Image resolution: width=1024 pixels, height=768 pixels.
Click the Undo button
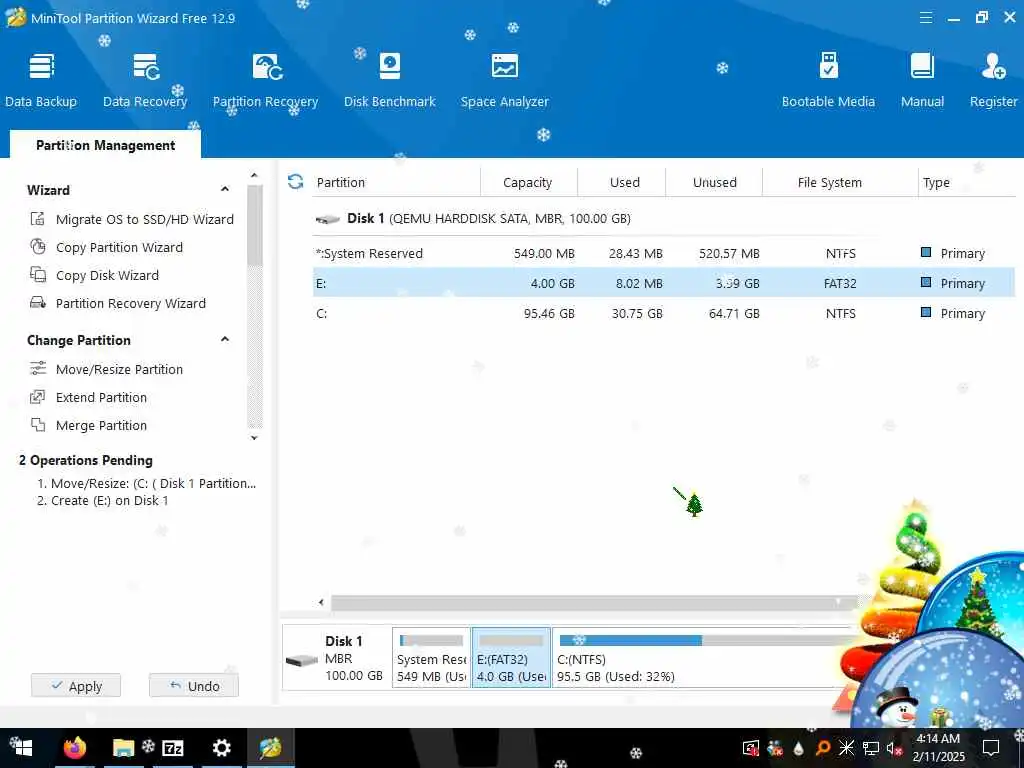tap(194, 686)
